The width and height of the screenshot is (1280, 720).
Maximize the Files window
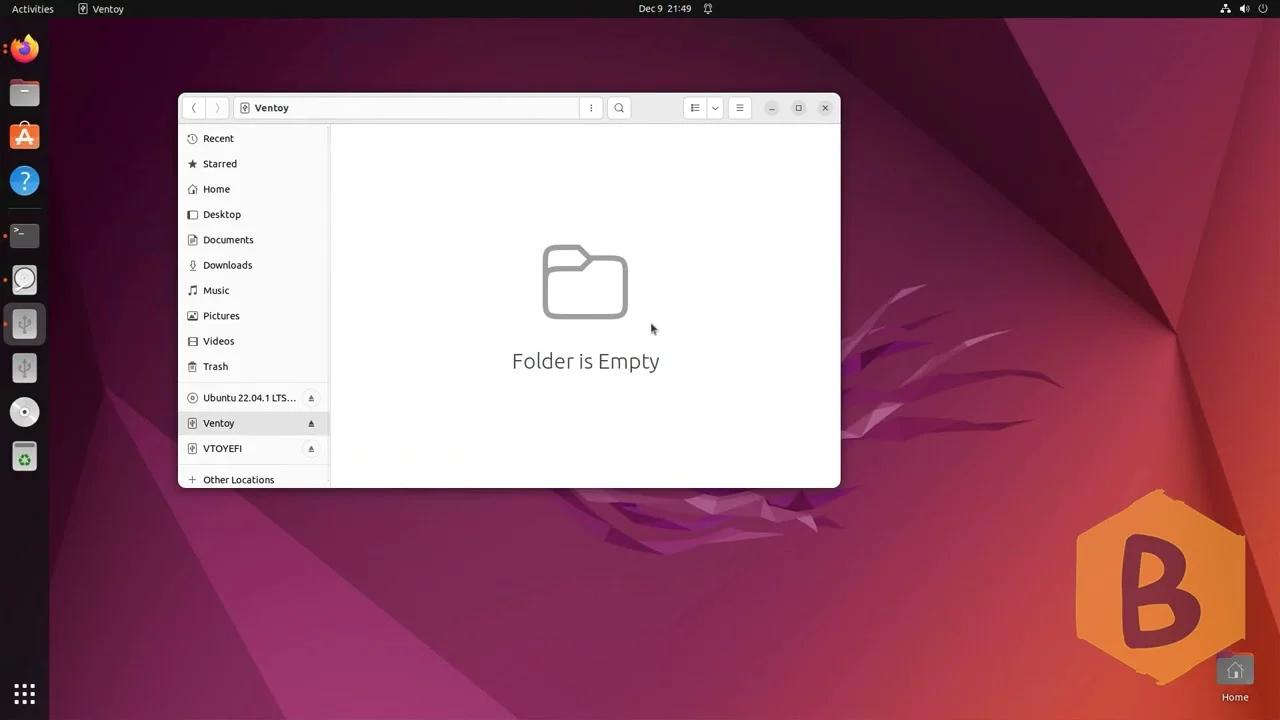798,108
